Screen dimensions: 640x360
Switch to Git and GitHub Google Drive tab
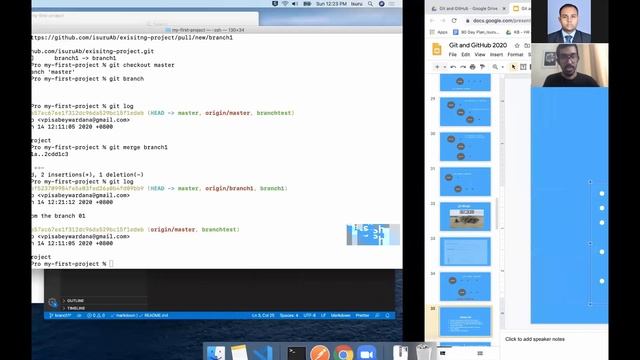pyautogui.click(x=468, y=8)
